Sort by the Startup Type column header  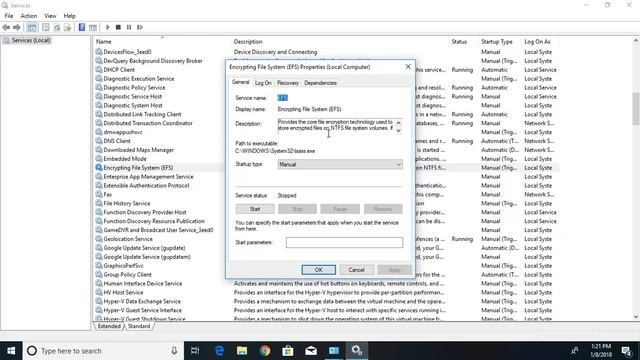pos(500,42)
